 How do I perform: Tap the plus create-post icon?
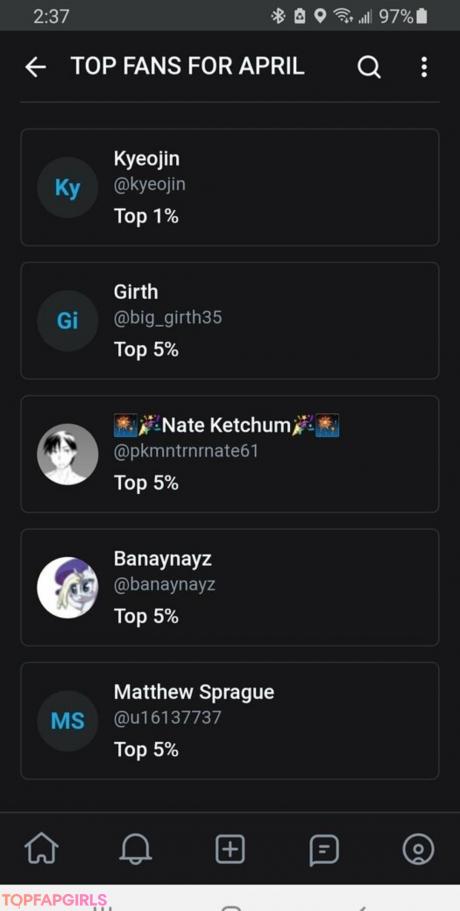click(230, 849)
